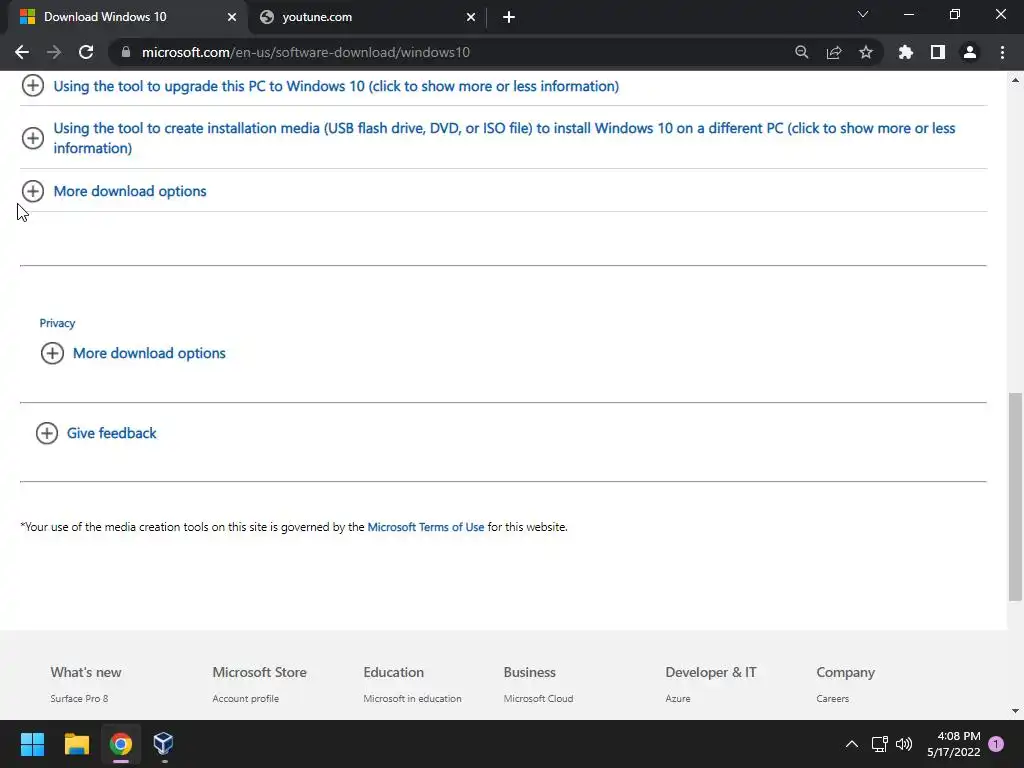Toggle the Chrome side panel icon
1024x768 pixels.
point(938,52)
